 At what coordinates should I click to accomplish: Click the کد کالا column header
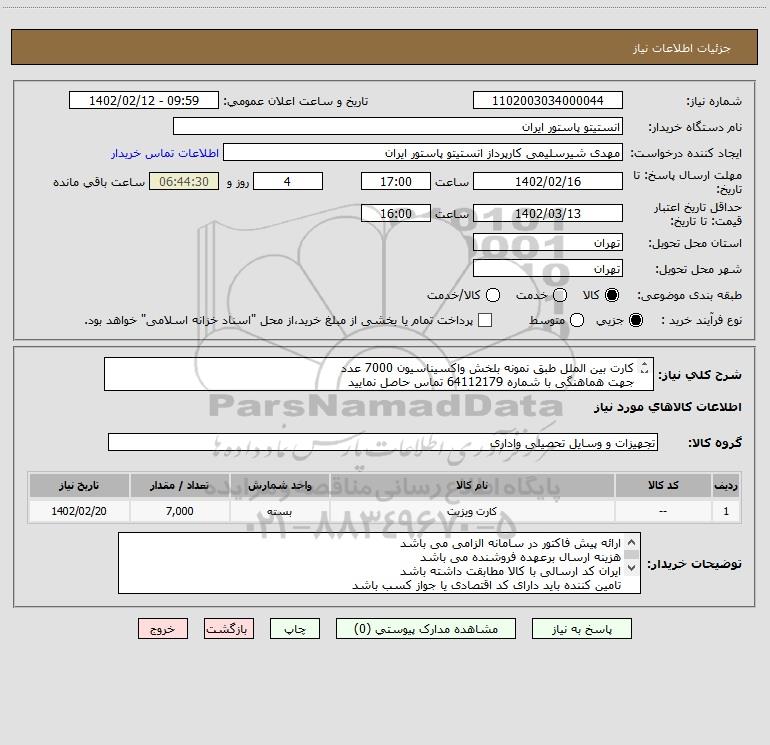click(x=663, y=485)
